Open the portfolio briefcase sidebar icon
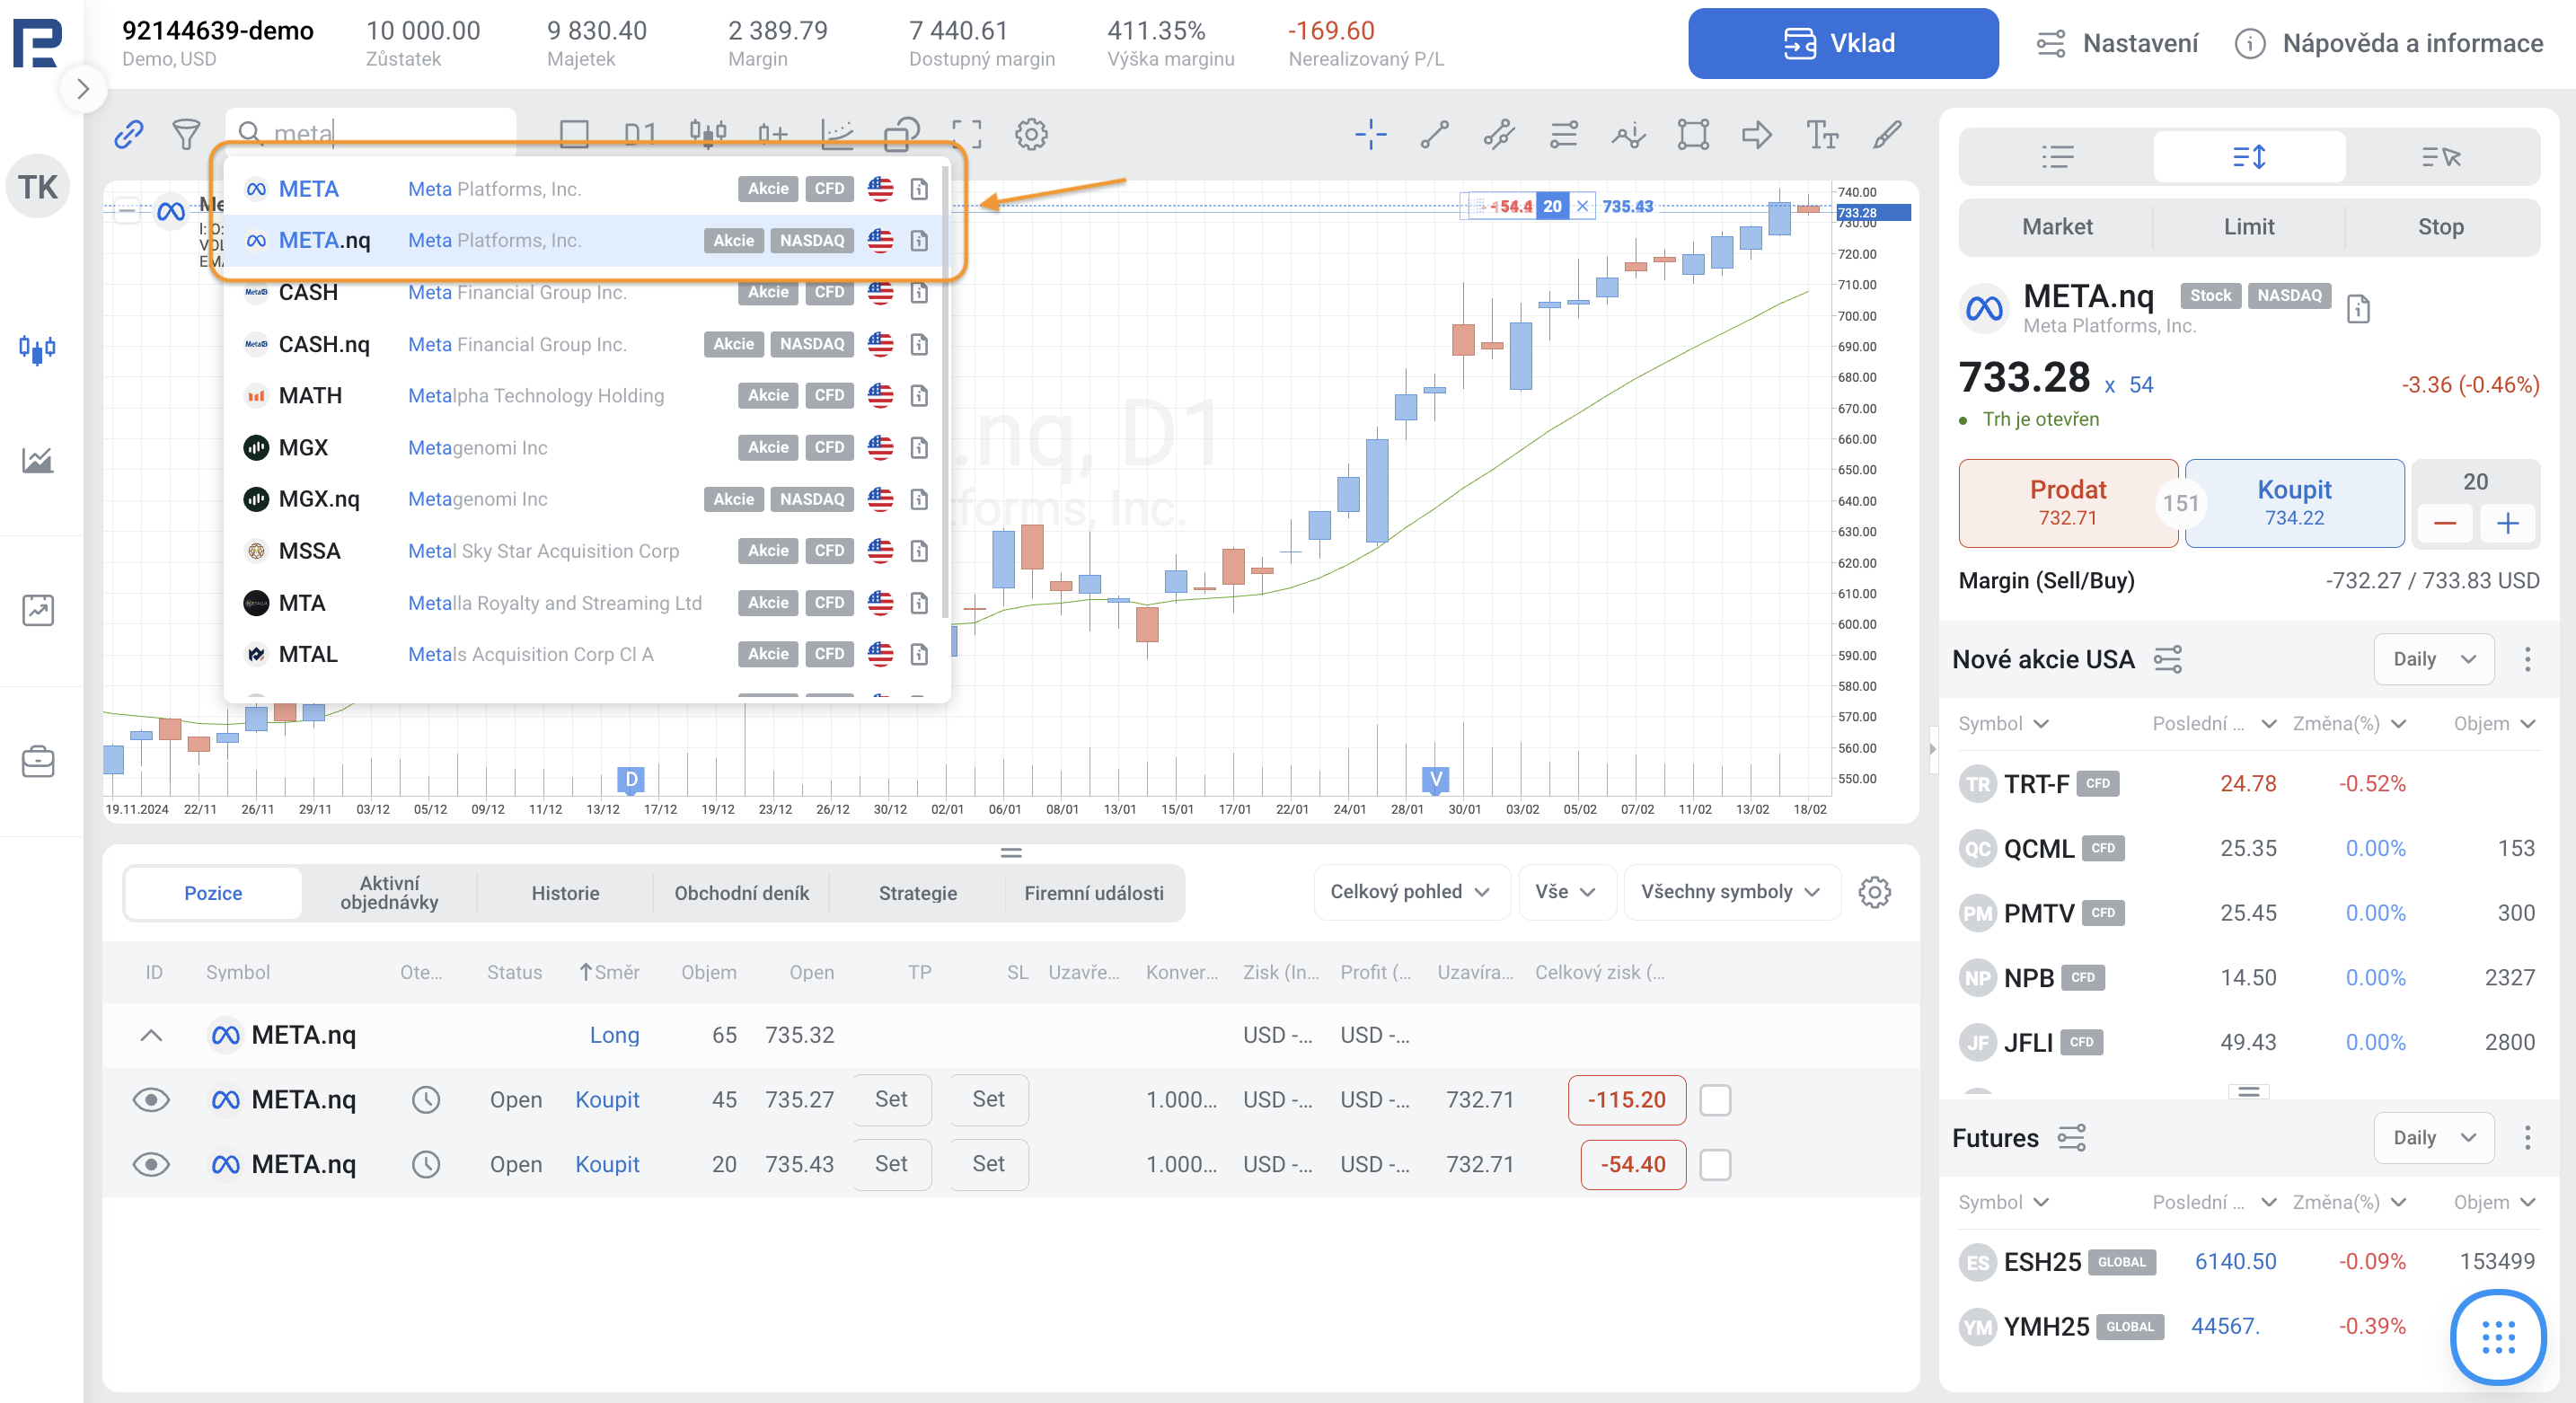Image resolution: width=2576 pixels, height=1403 pixels. coord(38,762)
